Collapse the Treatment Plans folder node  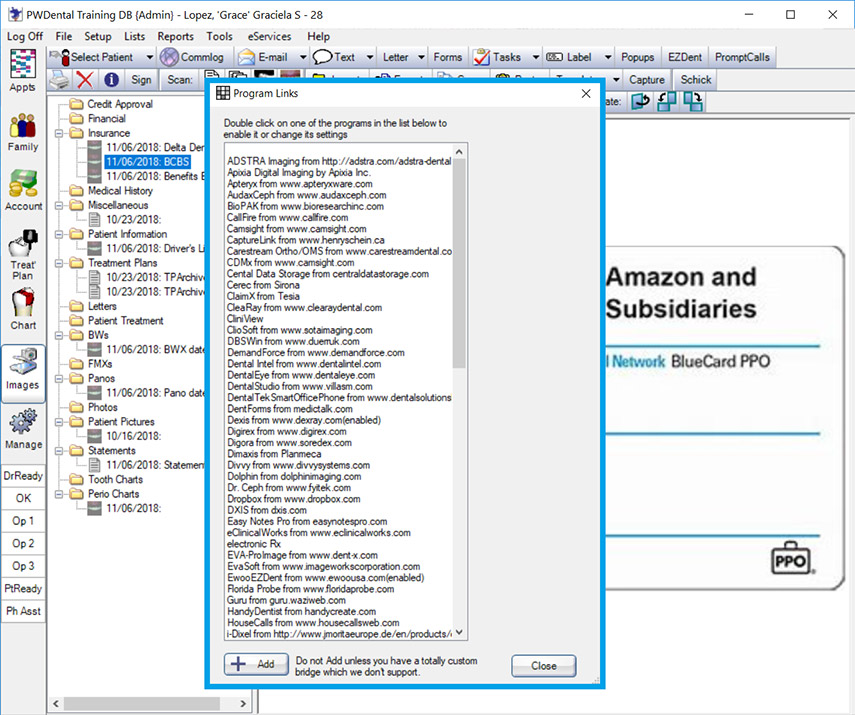point(59,263)
